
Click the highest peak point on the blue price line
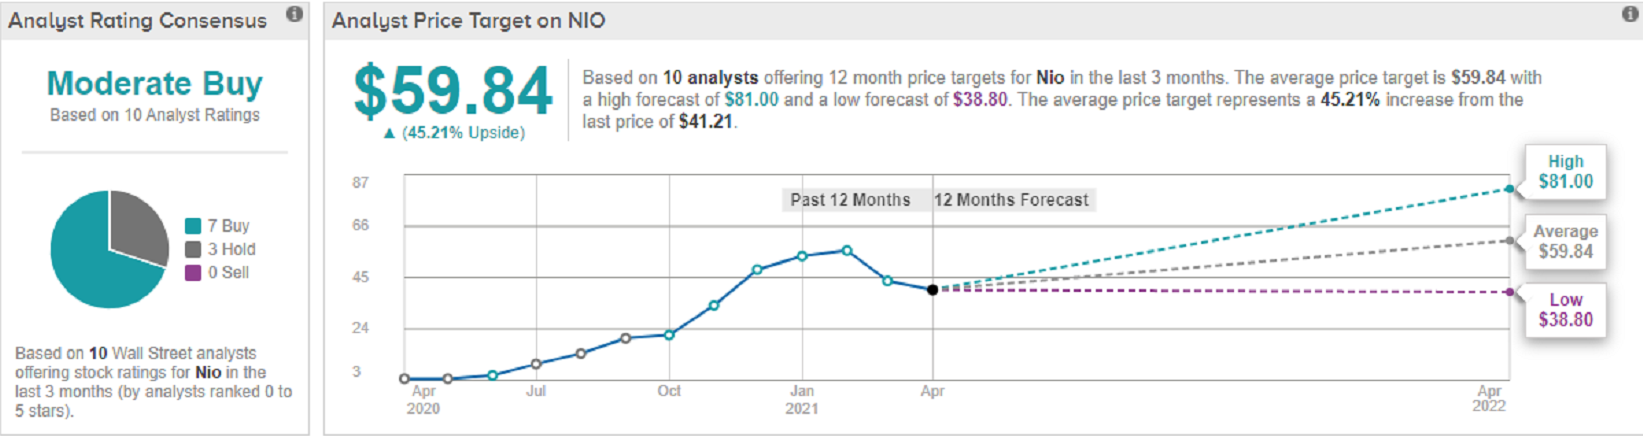[847, 251]
